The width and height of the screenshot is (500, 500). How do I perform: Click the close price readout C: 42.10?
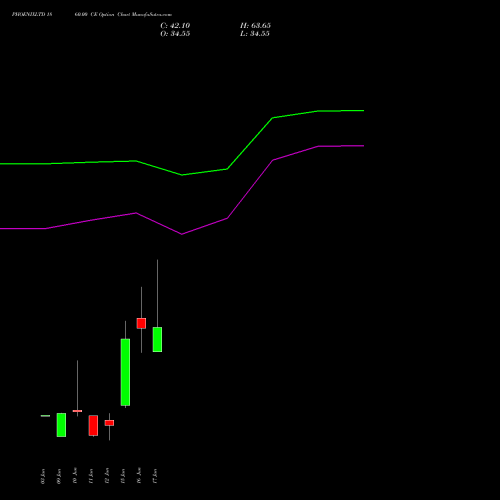point(175,26)
